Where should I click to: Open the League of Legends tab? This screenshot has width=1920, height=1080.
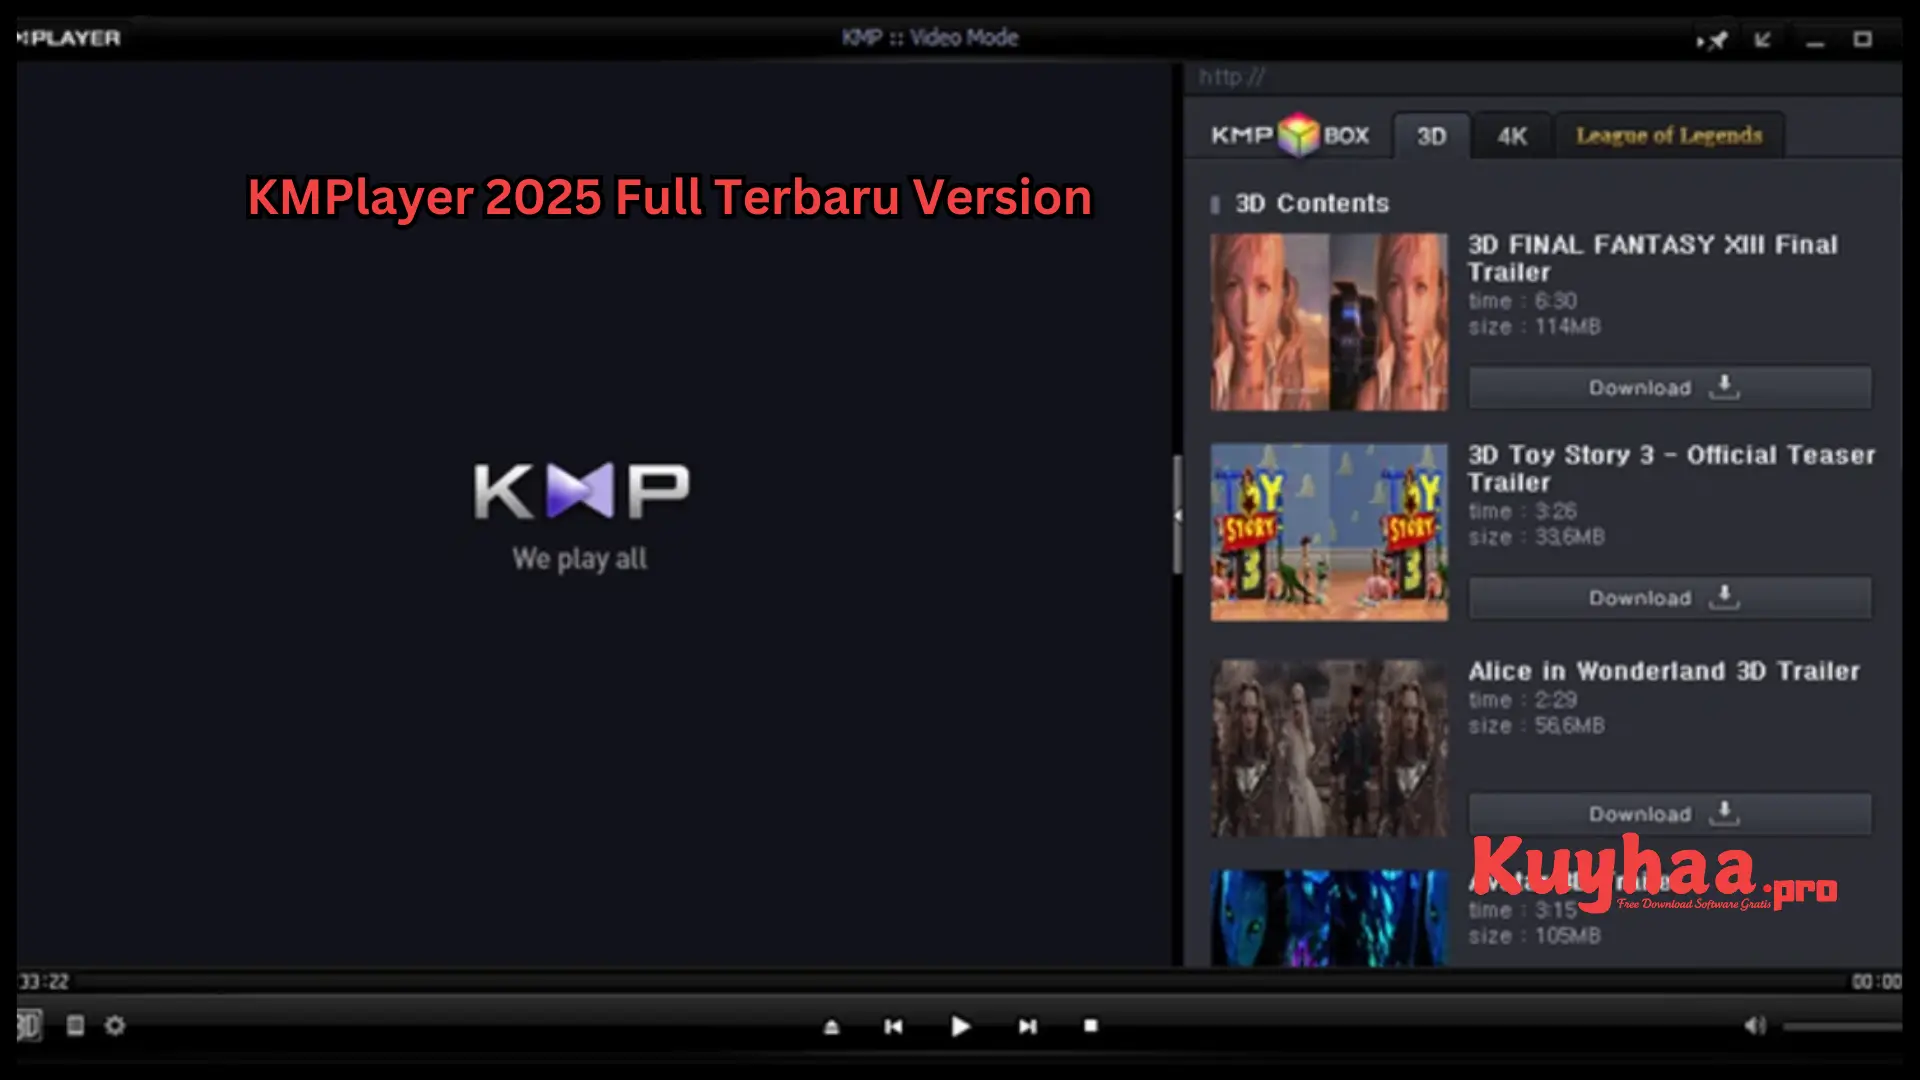coord(1667,135)
